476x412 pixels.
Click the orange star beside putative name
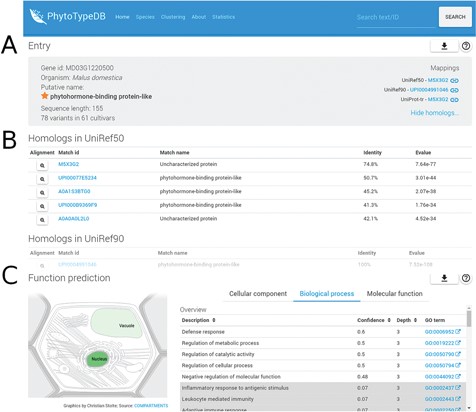(x=45, y=96)
